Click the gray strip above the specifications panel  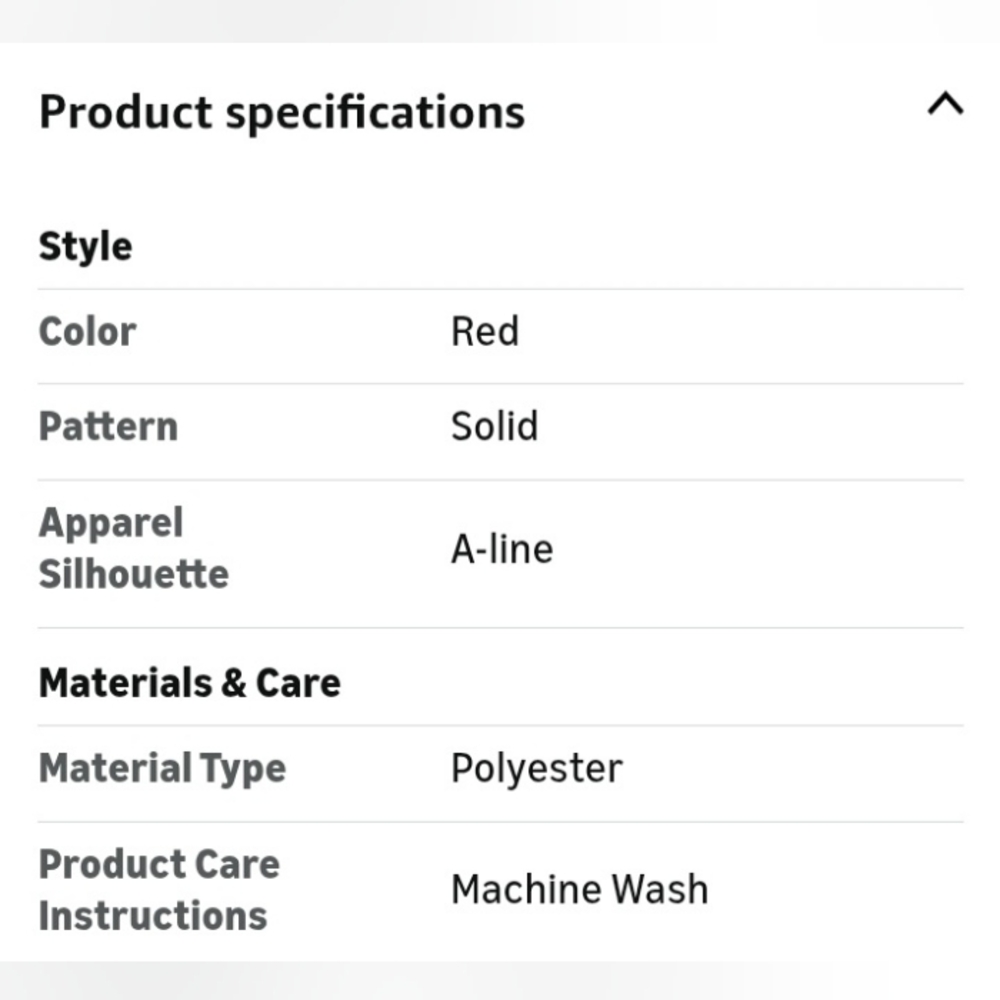point(500,20)
